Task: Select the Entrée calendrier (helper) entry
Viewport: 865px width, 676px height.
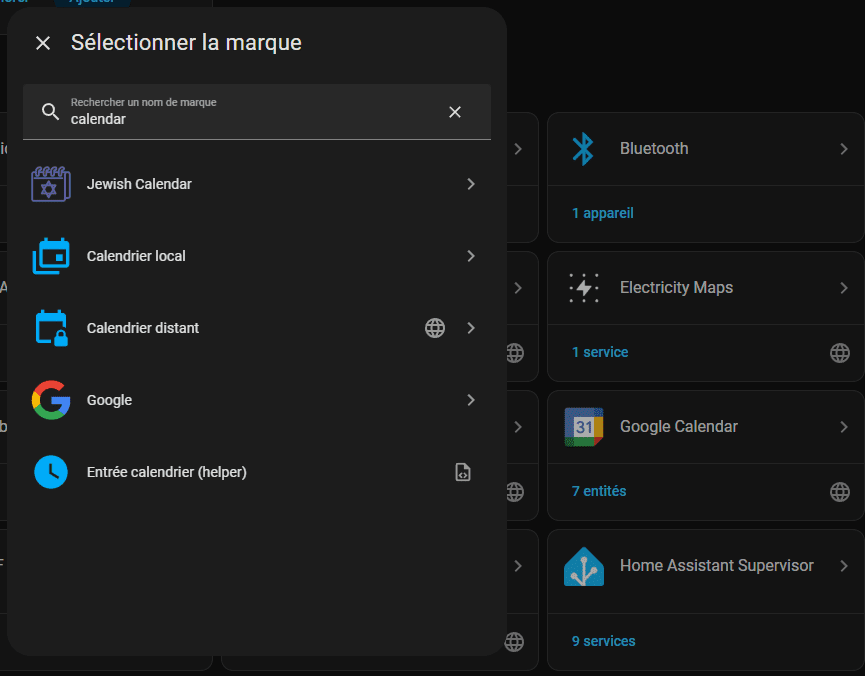Action: point(167,472)
